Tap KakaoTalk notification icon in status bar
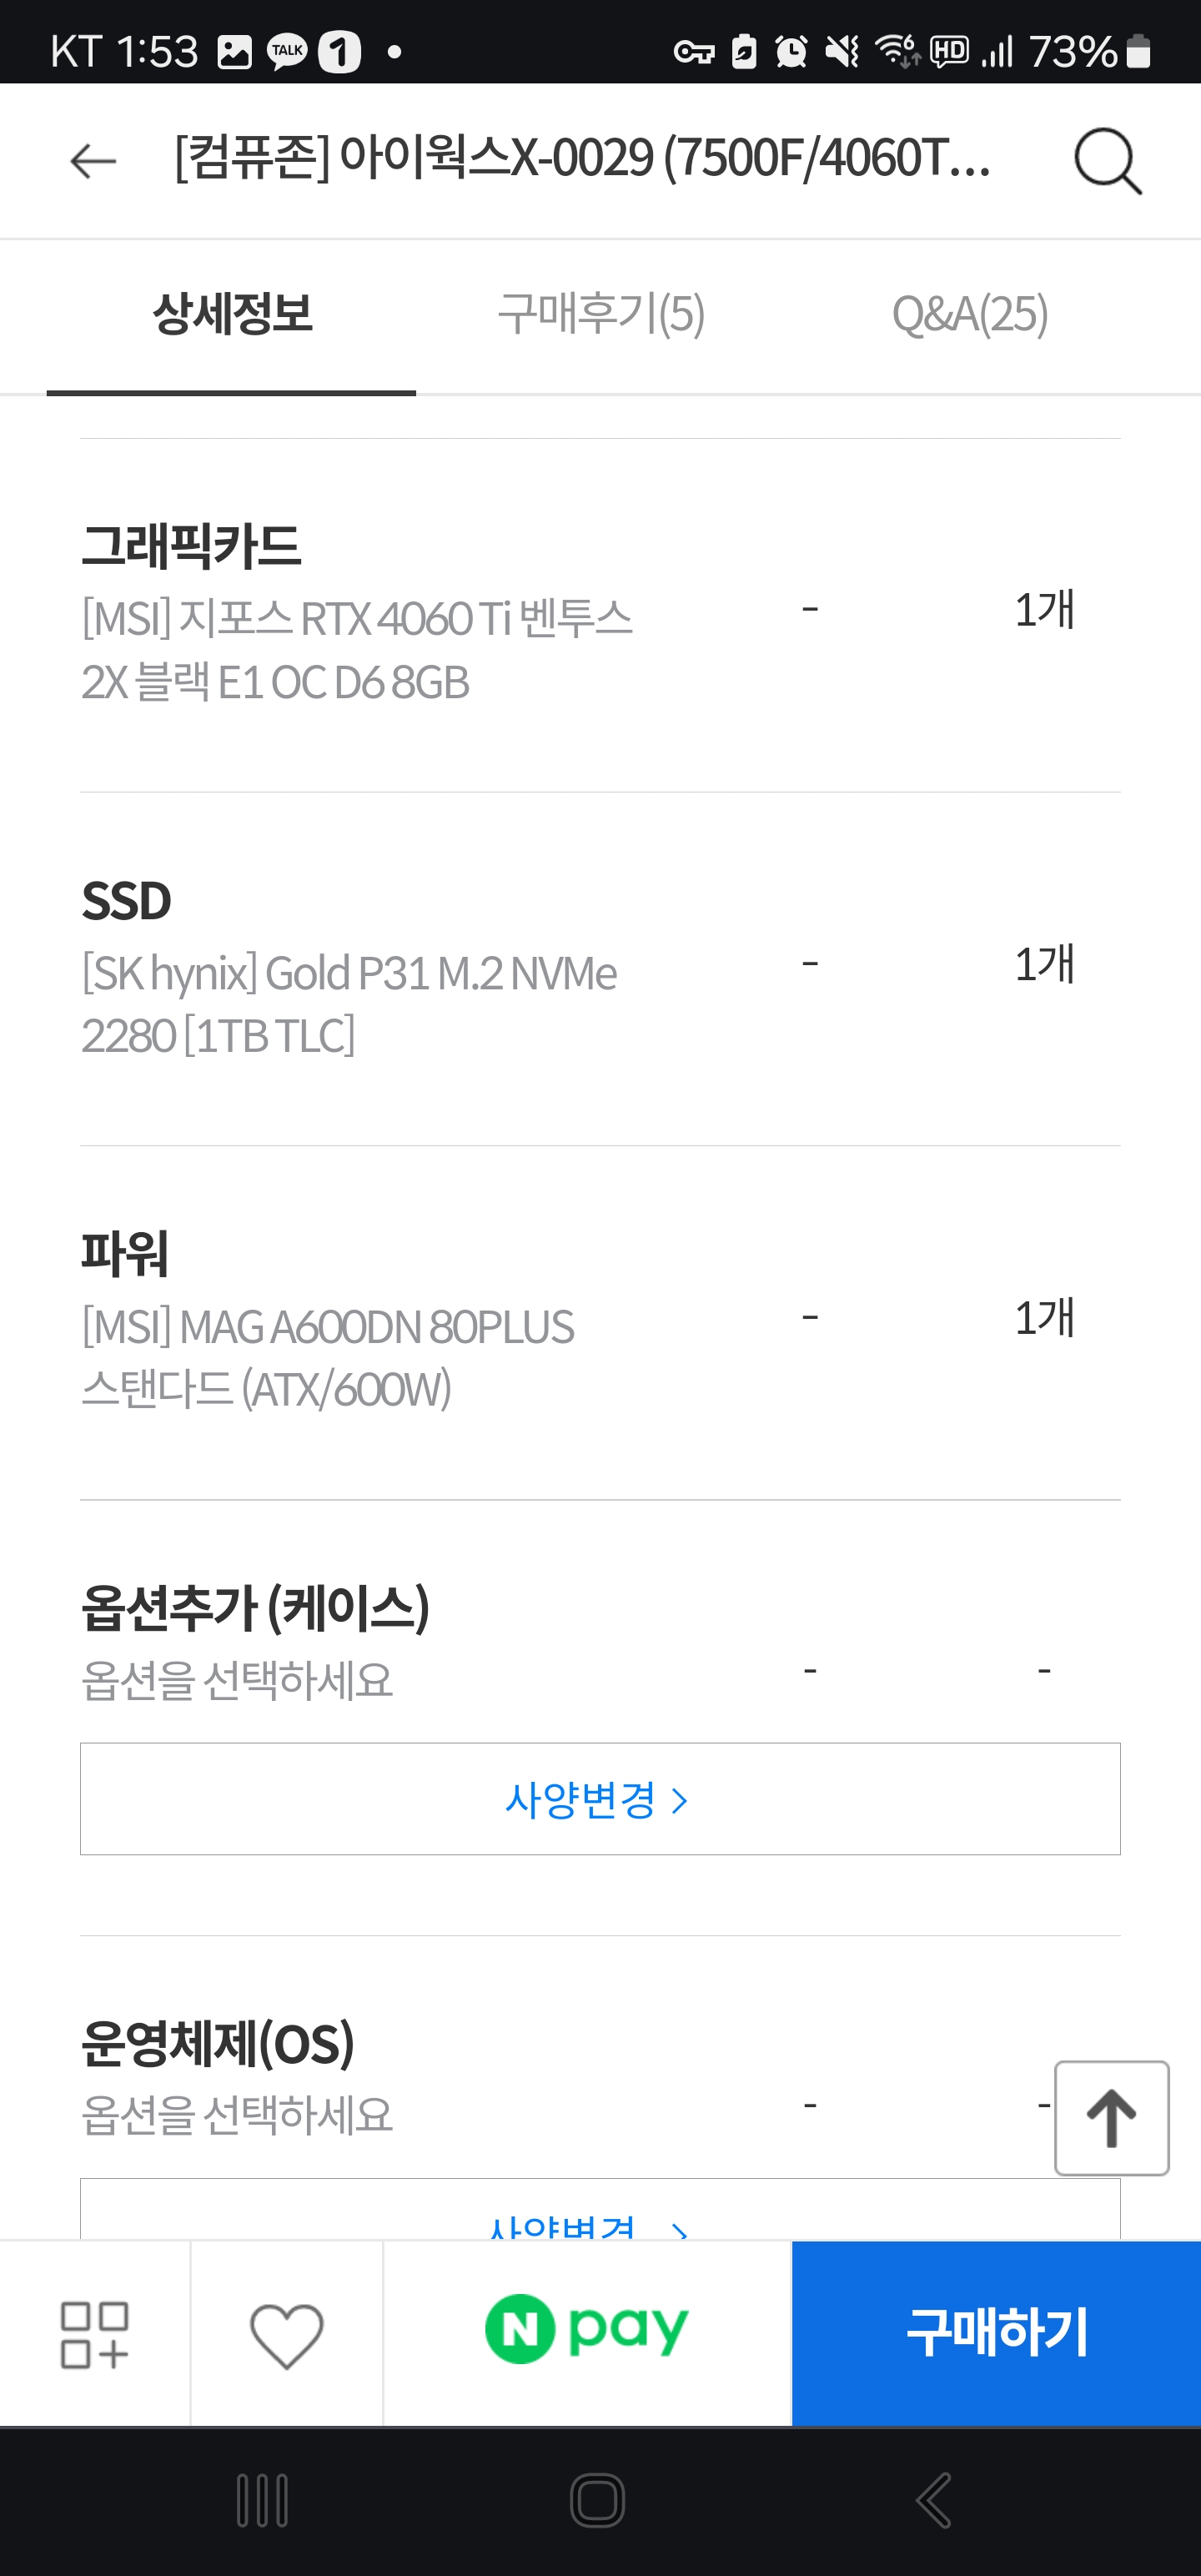 287,51
